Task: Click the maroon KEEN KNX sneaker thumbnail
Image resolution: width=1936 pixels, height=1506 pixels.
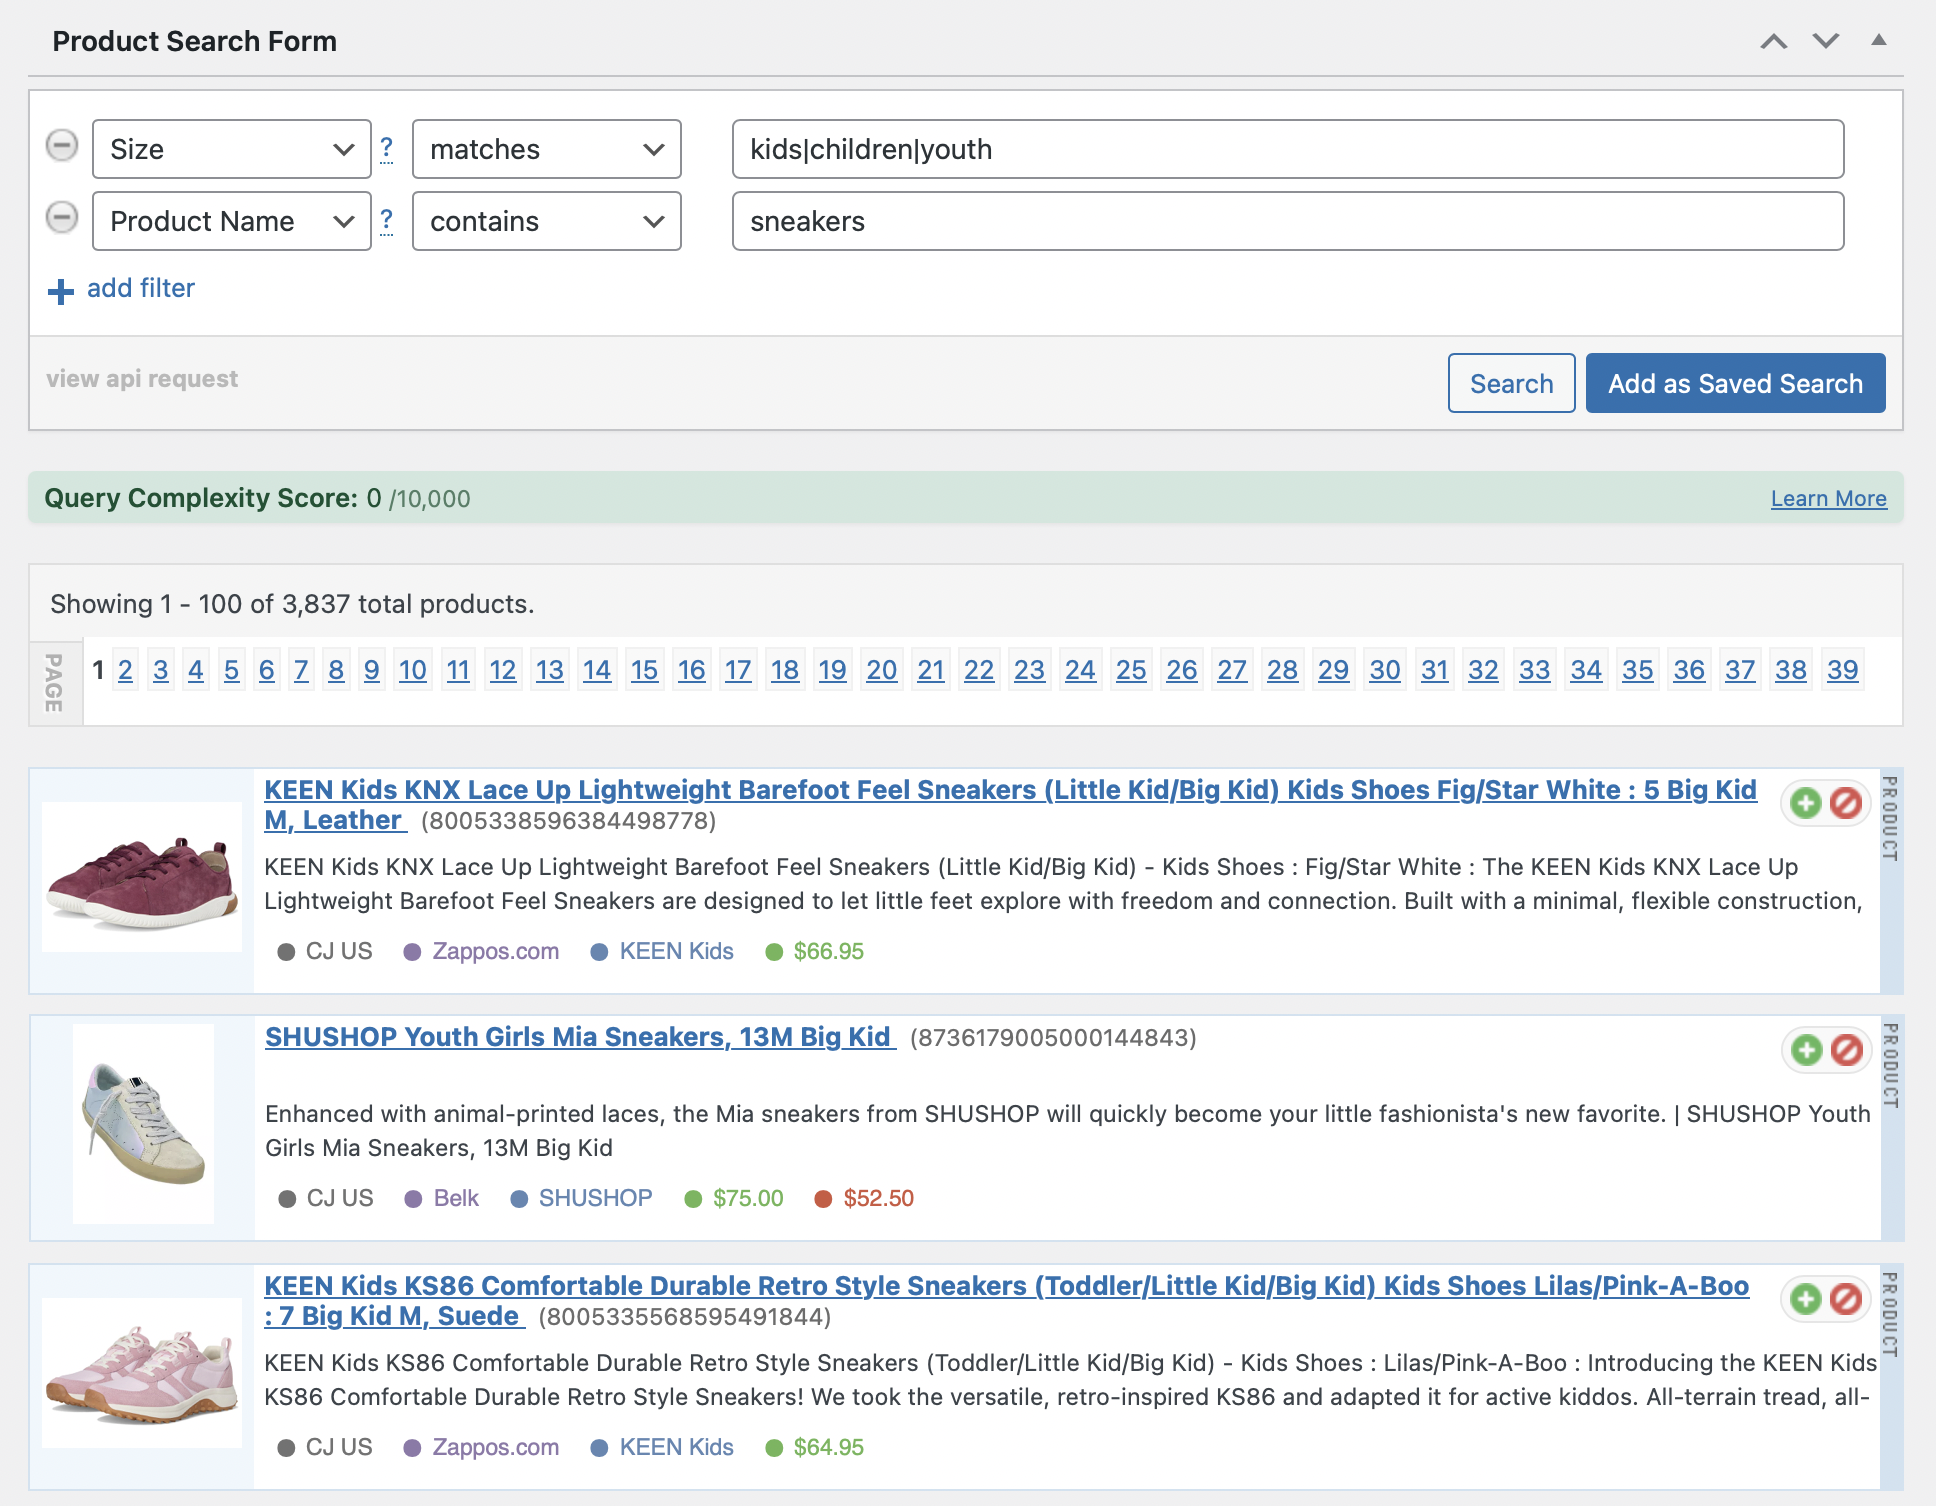Action: coord(142,877)
